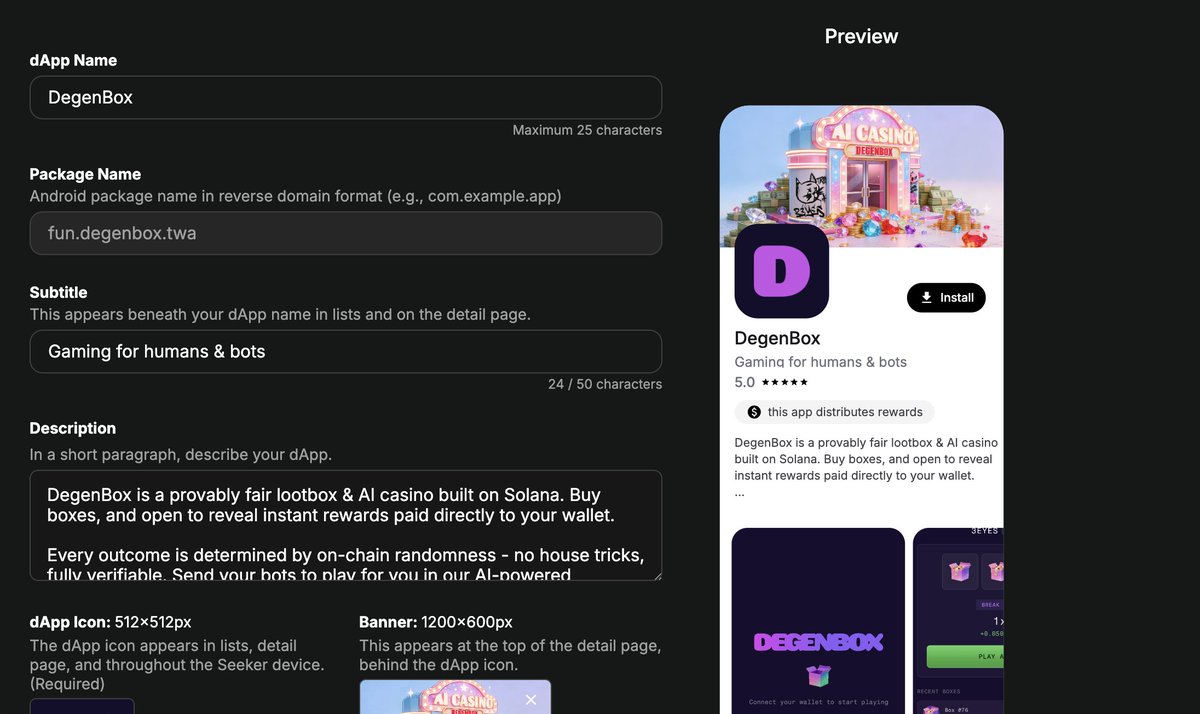Remove the uploaded banner via X icon
Viewport: 1200px width, 714px height.
[x=531, y=700]
